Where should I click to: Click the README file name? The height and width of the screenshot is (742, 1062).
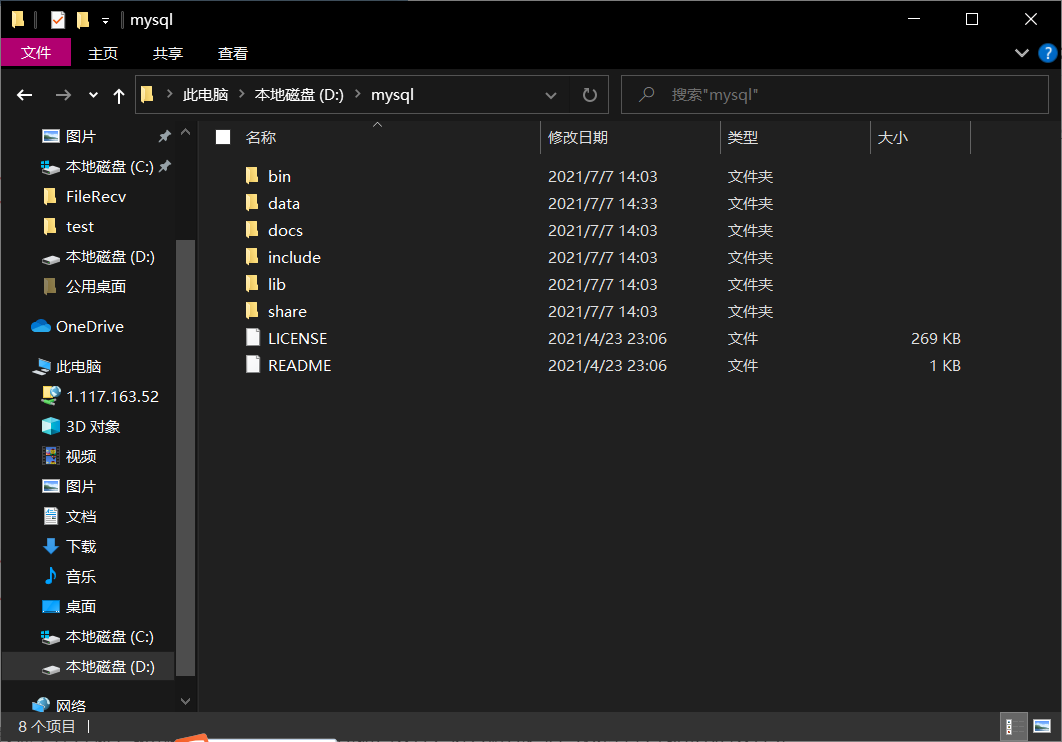(299, 366)
